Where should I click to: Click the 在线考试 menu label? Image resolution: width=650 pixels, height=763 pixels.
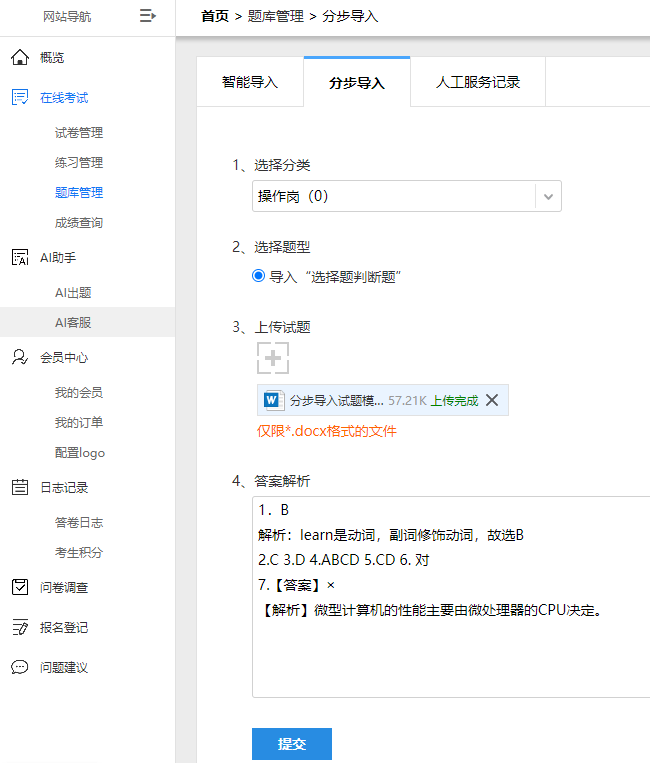pos(64,97)
